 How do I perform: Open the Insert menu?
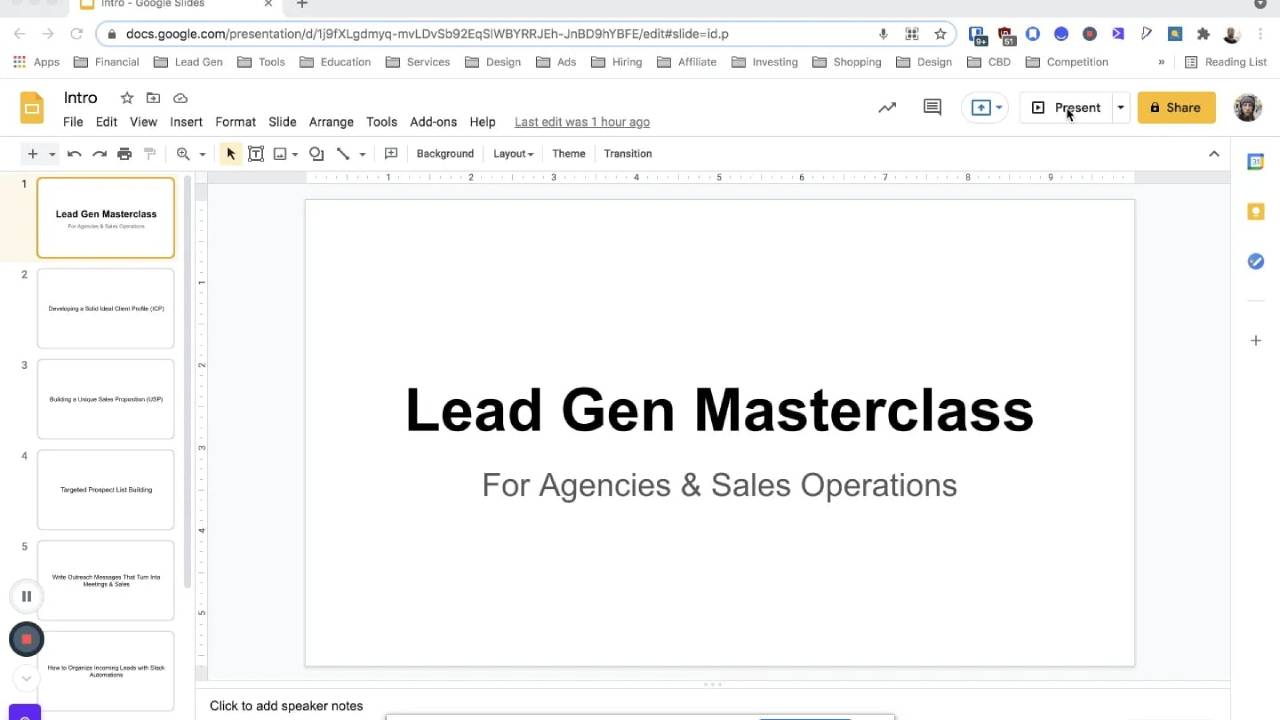click(186, 121)
